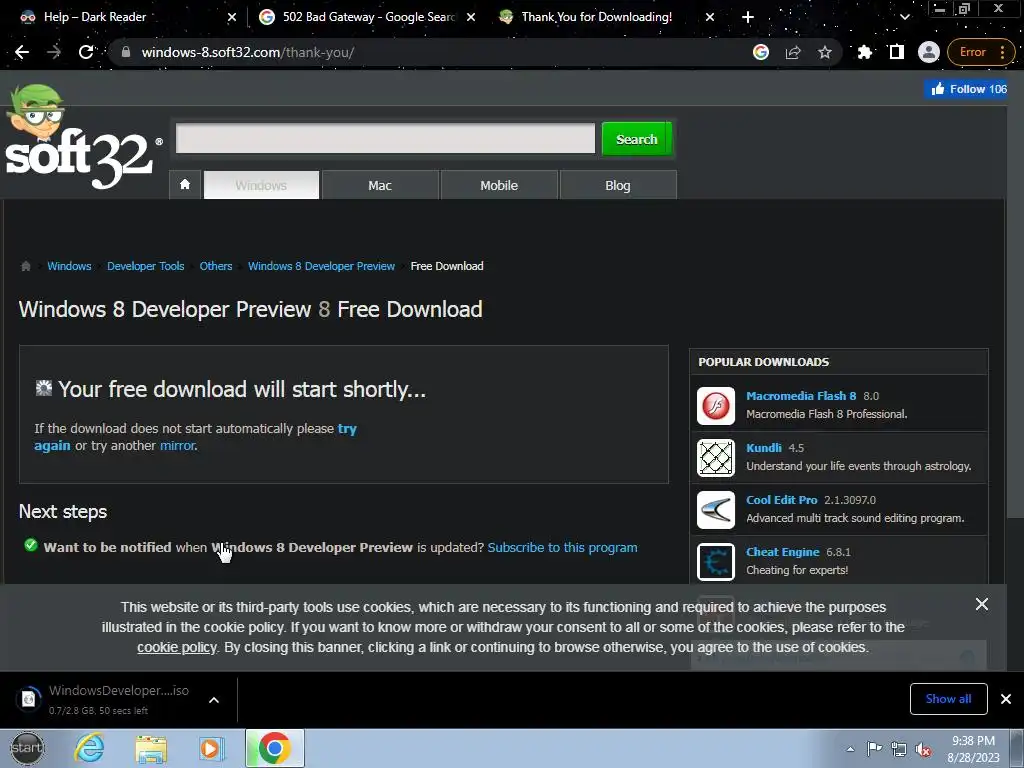1024x768 pixels.
Task: Open a new browser tab with plus
Action: pos(748,17)
